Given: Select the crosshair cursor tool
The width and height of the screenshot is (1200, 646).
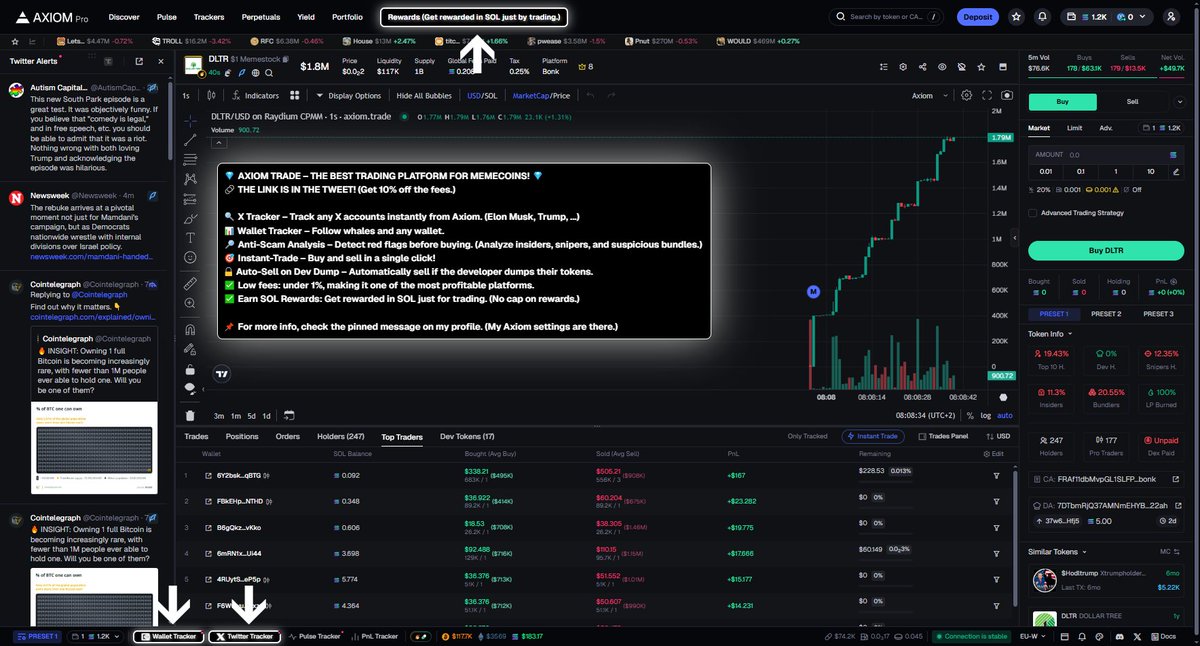Looking at the screenshot, I should [x=190, y=120].
